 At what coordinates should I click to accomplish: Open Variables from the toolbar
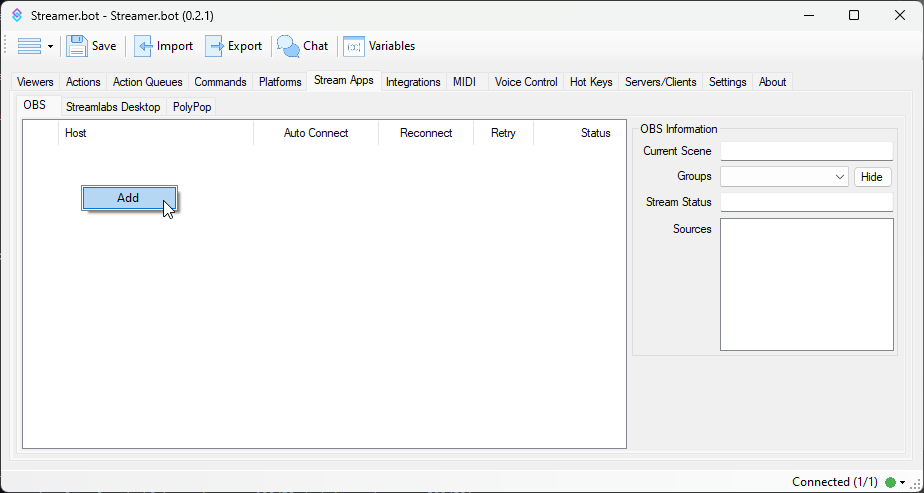pos(354,46)
